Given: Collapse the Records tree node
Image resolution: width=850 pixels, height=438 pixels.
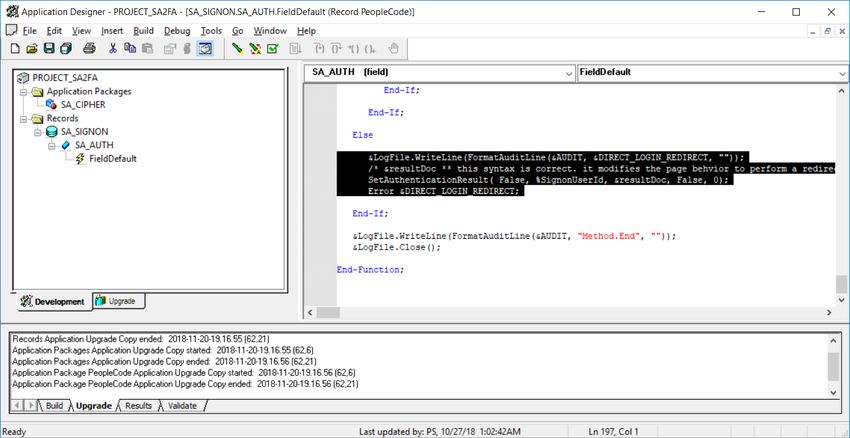Looking at the screenshot, I should (x=23, y=118).
